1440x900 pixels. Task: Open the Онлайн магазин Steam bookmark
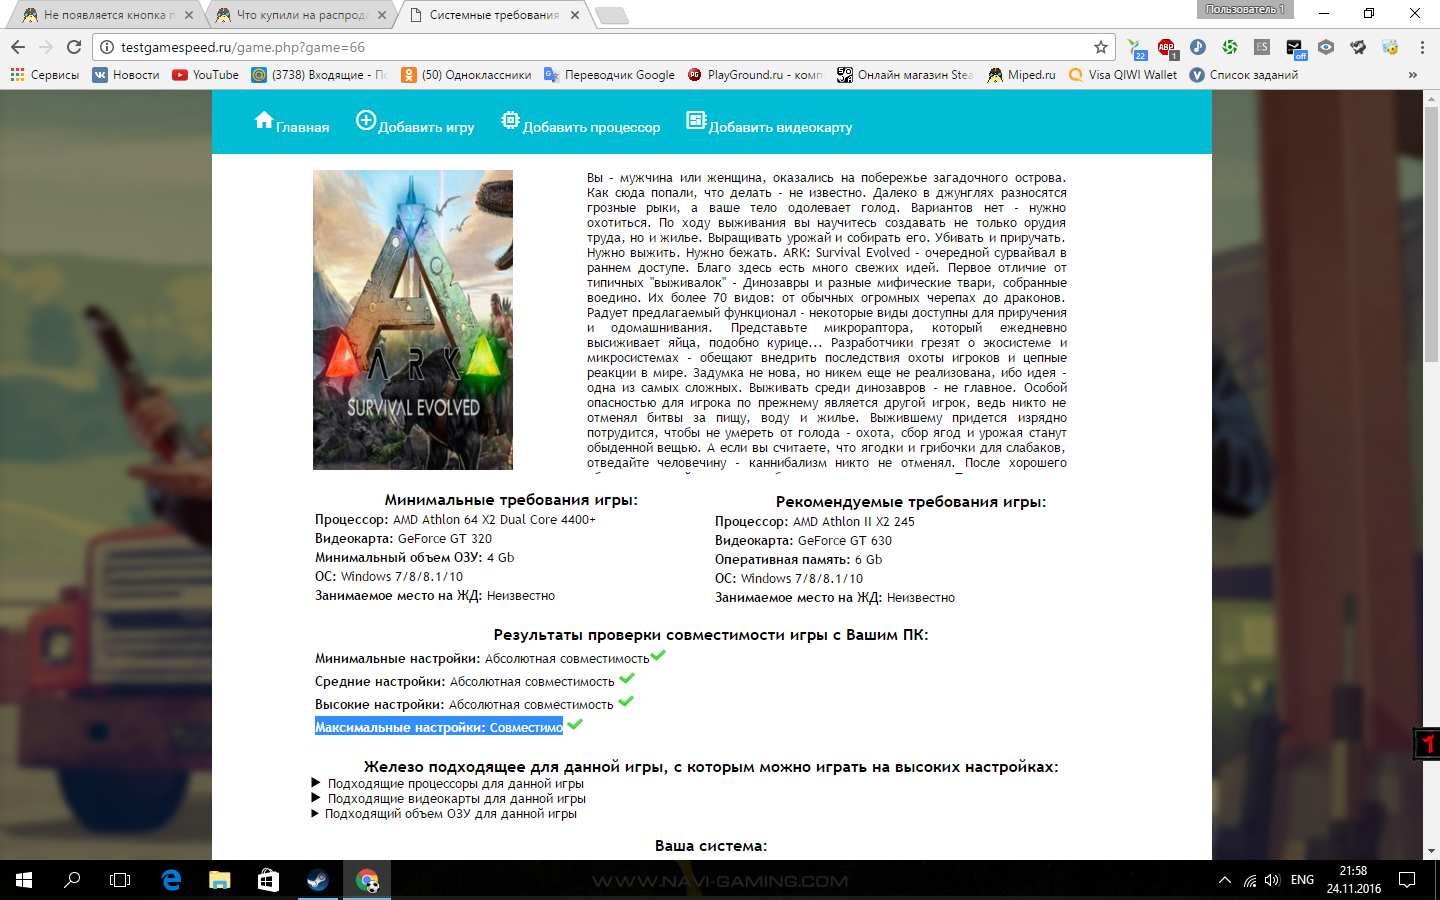tap(905, 75)
